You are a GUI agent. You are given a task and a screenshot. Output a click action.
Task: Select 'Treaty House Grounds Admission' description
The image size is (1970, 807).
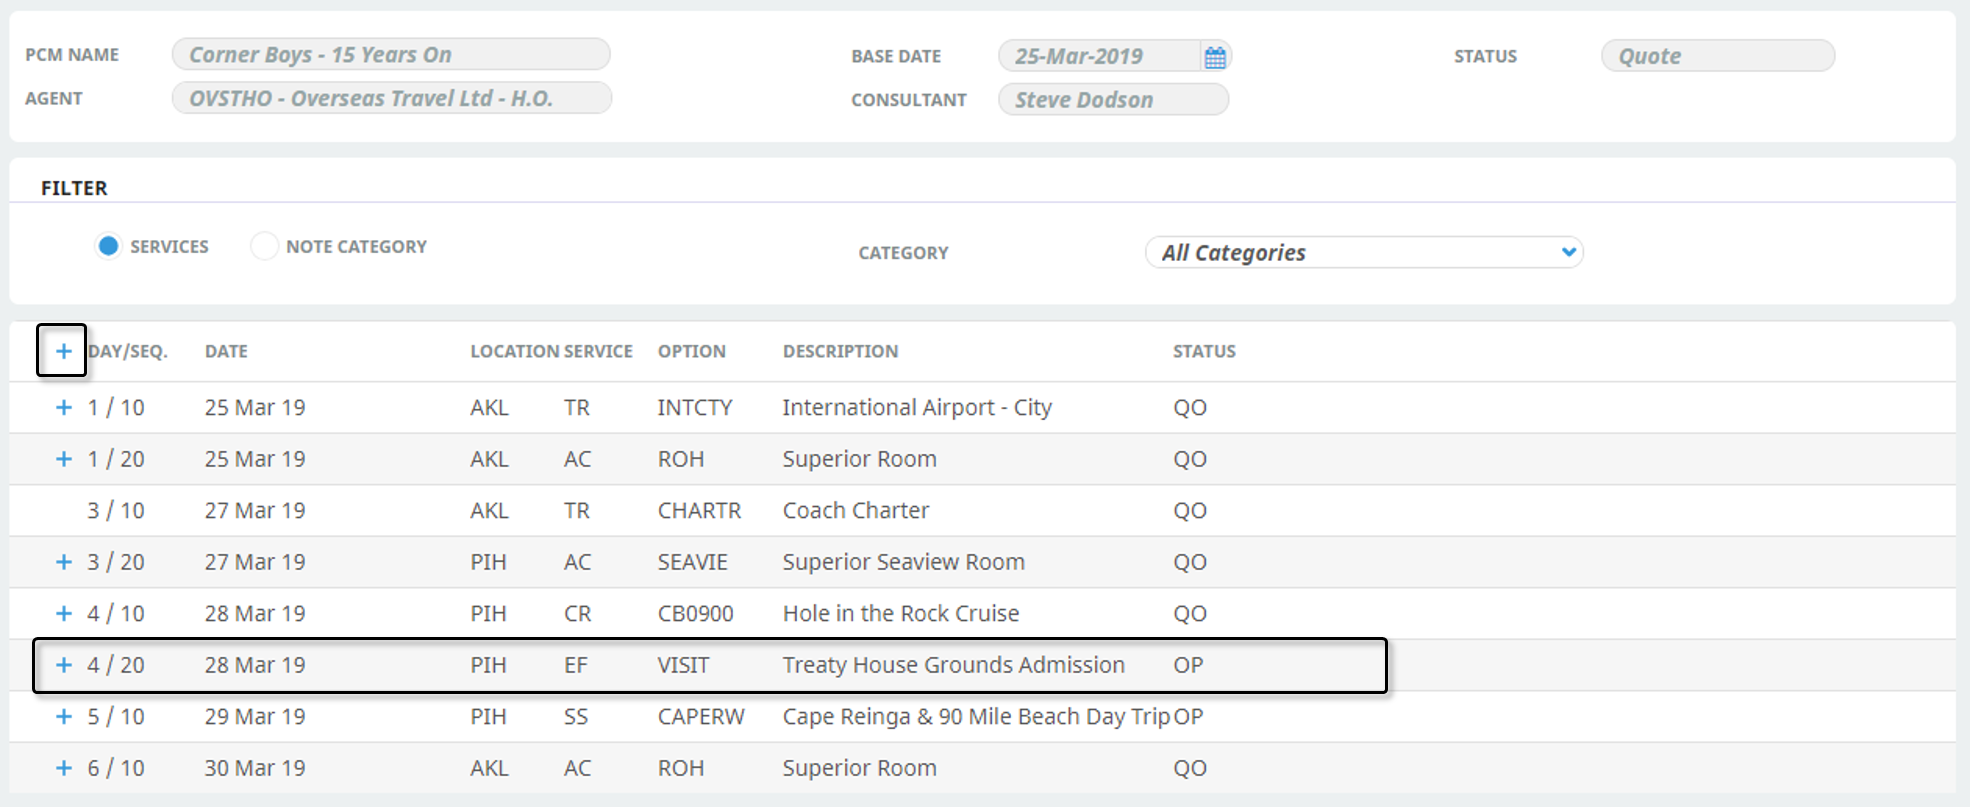pos(954,665)
